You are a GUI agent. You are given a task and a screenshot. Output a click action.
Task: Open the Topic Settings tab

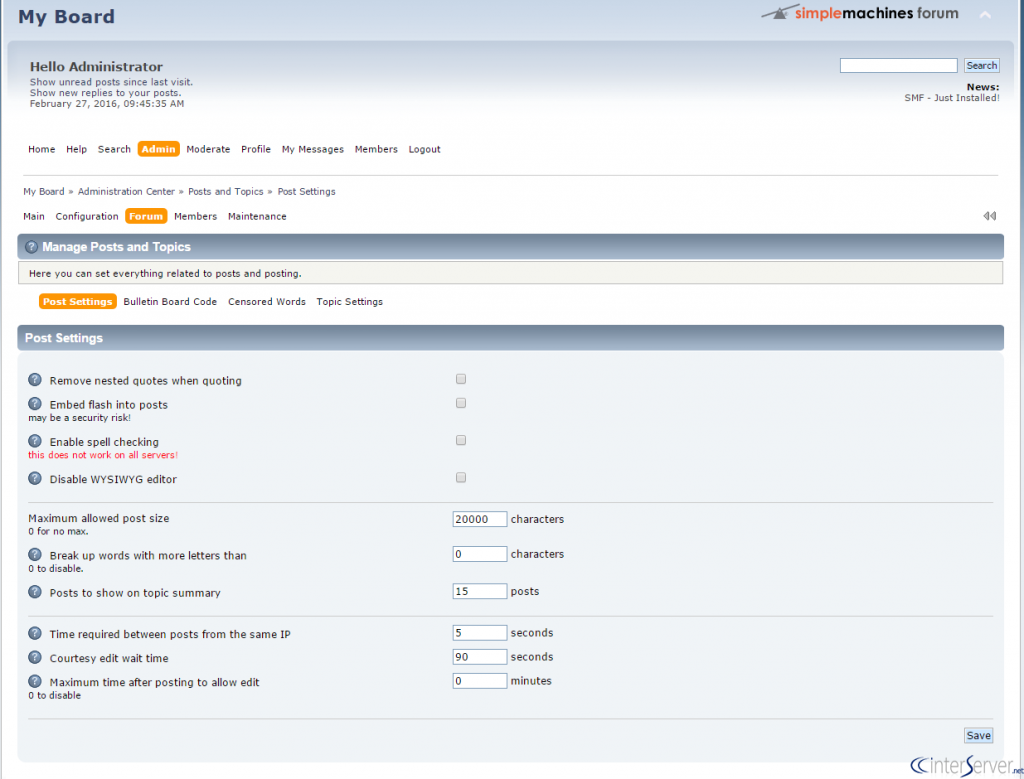(349, 302)
